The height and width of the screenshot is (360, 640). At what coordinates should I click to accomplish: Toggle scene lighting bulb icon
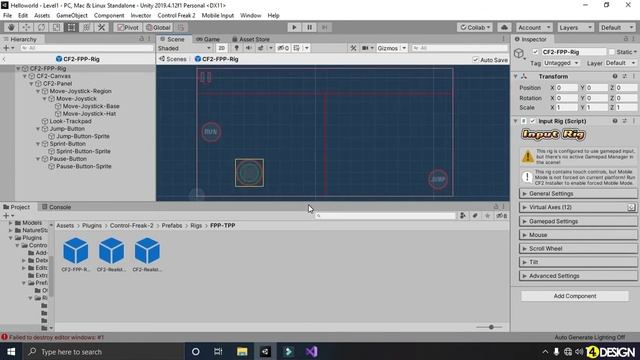click(x=236, y=48)
